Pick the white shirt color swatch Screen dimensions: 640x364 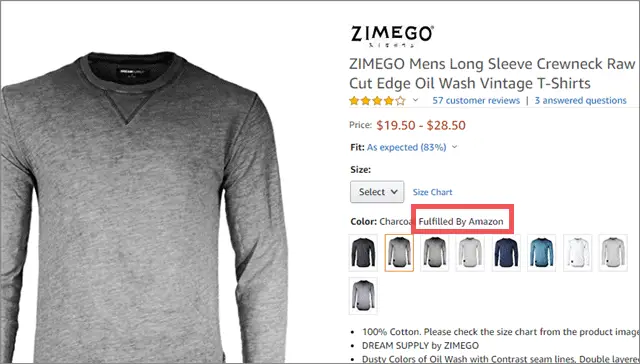(x=578, y=253)
